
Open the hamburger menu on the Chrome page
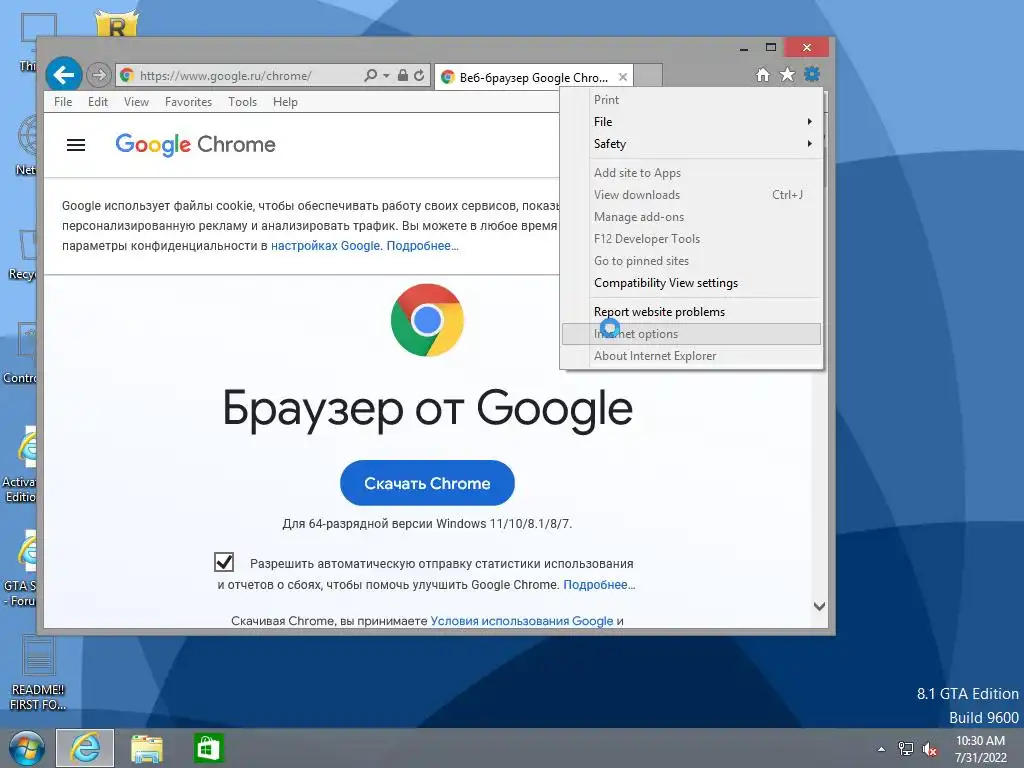tap(76, 145)
